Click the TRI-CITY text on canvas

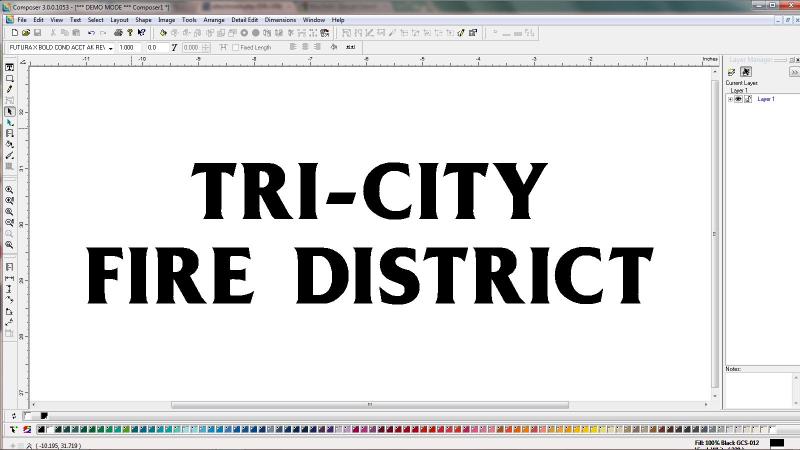(x=369, y=191)
